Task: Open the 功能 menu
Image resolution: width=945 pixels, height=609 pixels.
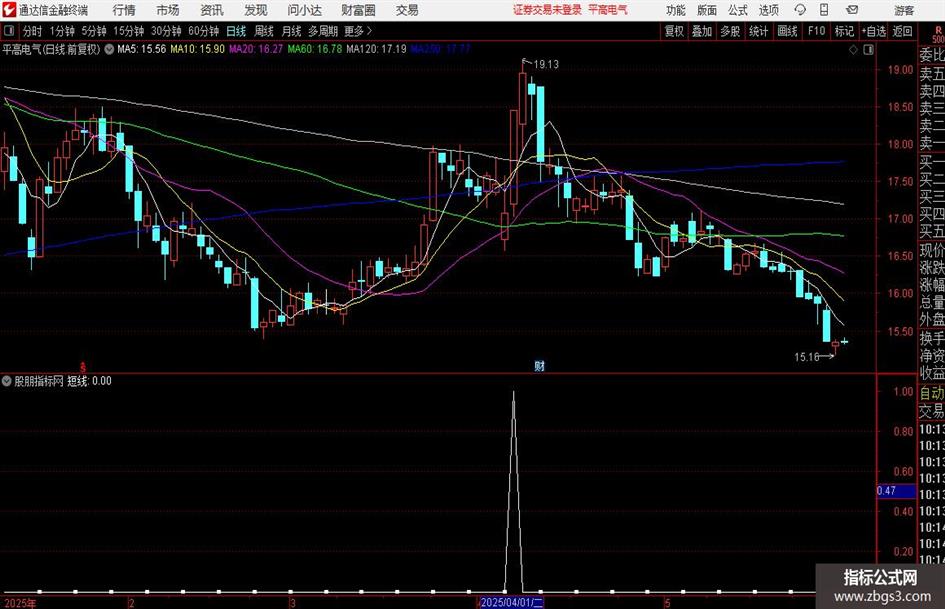Action: coord(676,10)
